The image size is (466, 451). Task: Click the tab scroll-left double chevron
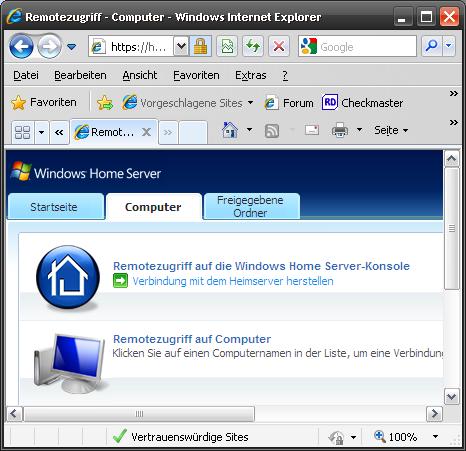(59, 132)
